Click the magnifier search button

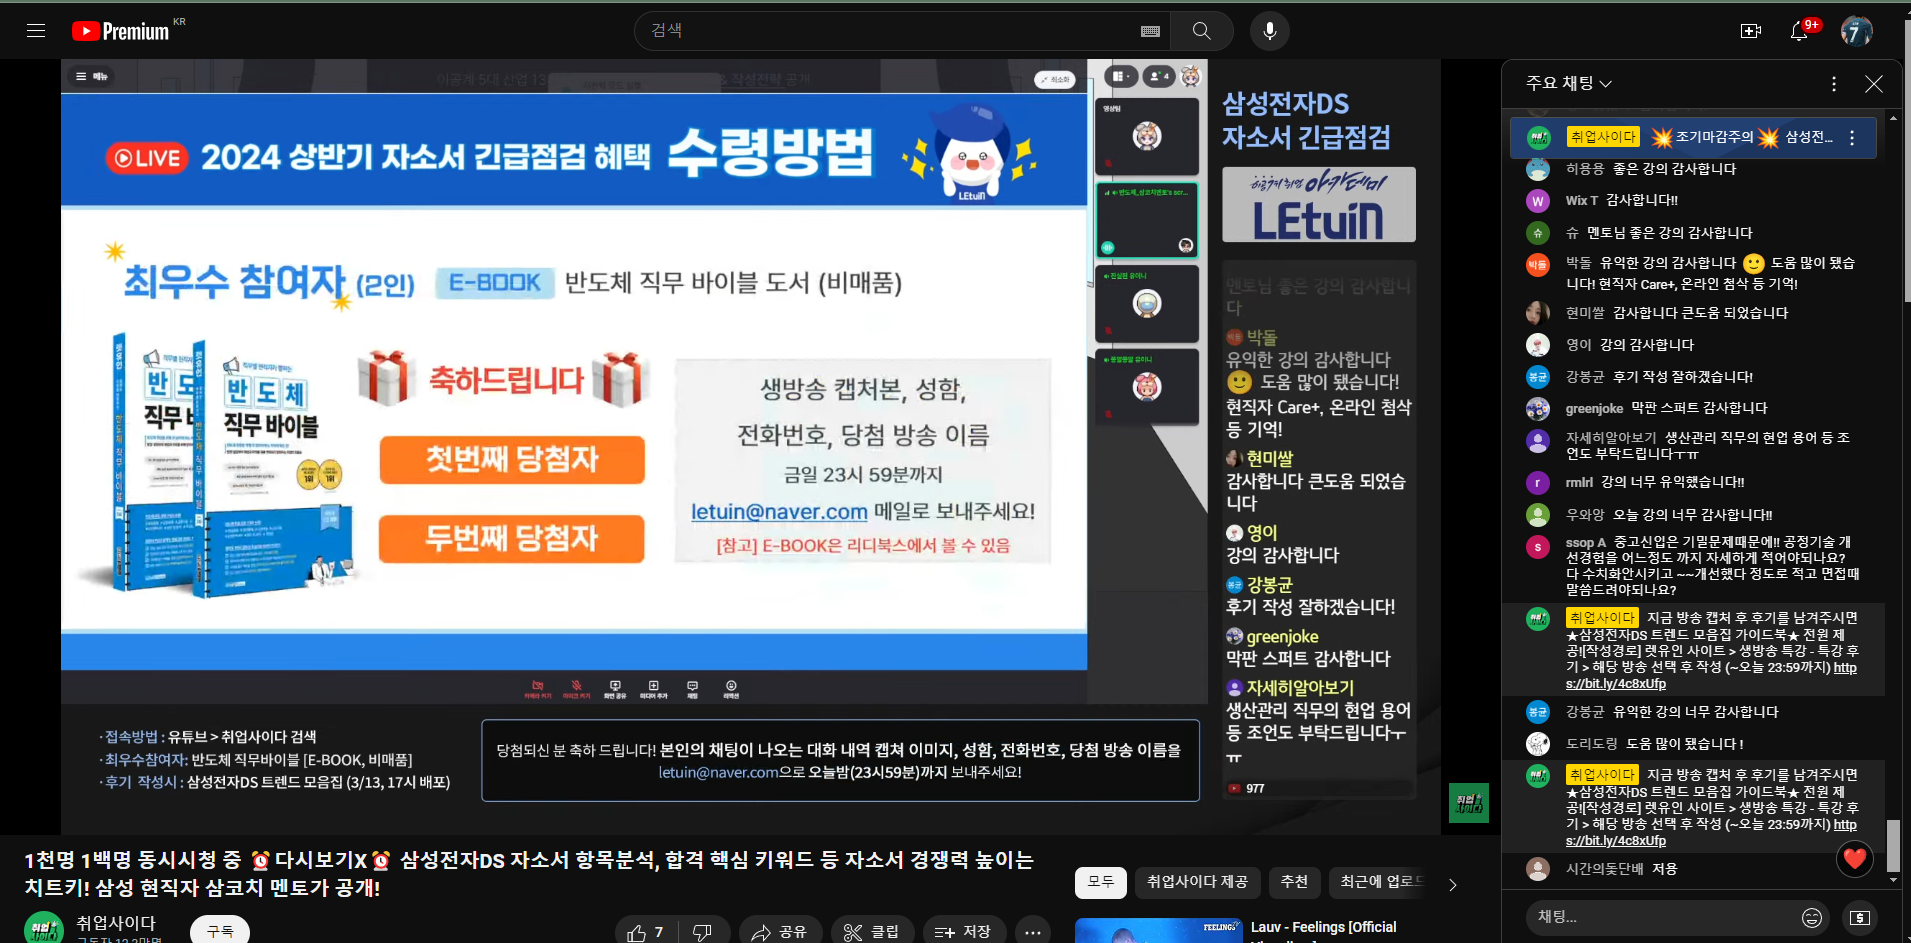pos(1201,31)
